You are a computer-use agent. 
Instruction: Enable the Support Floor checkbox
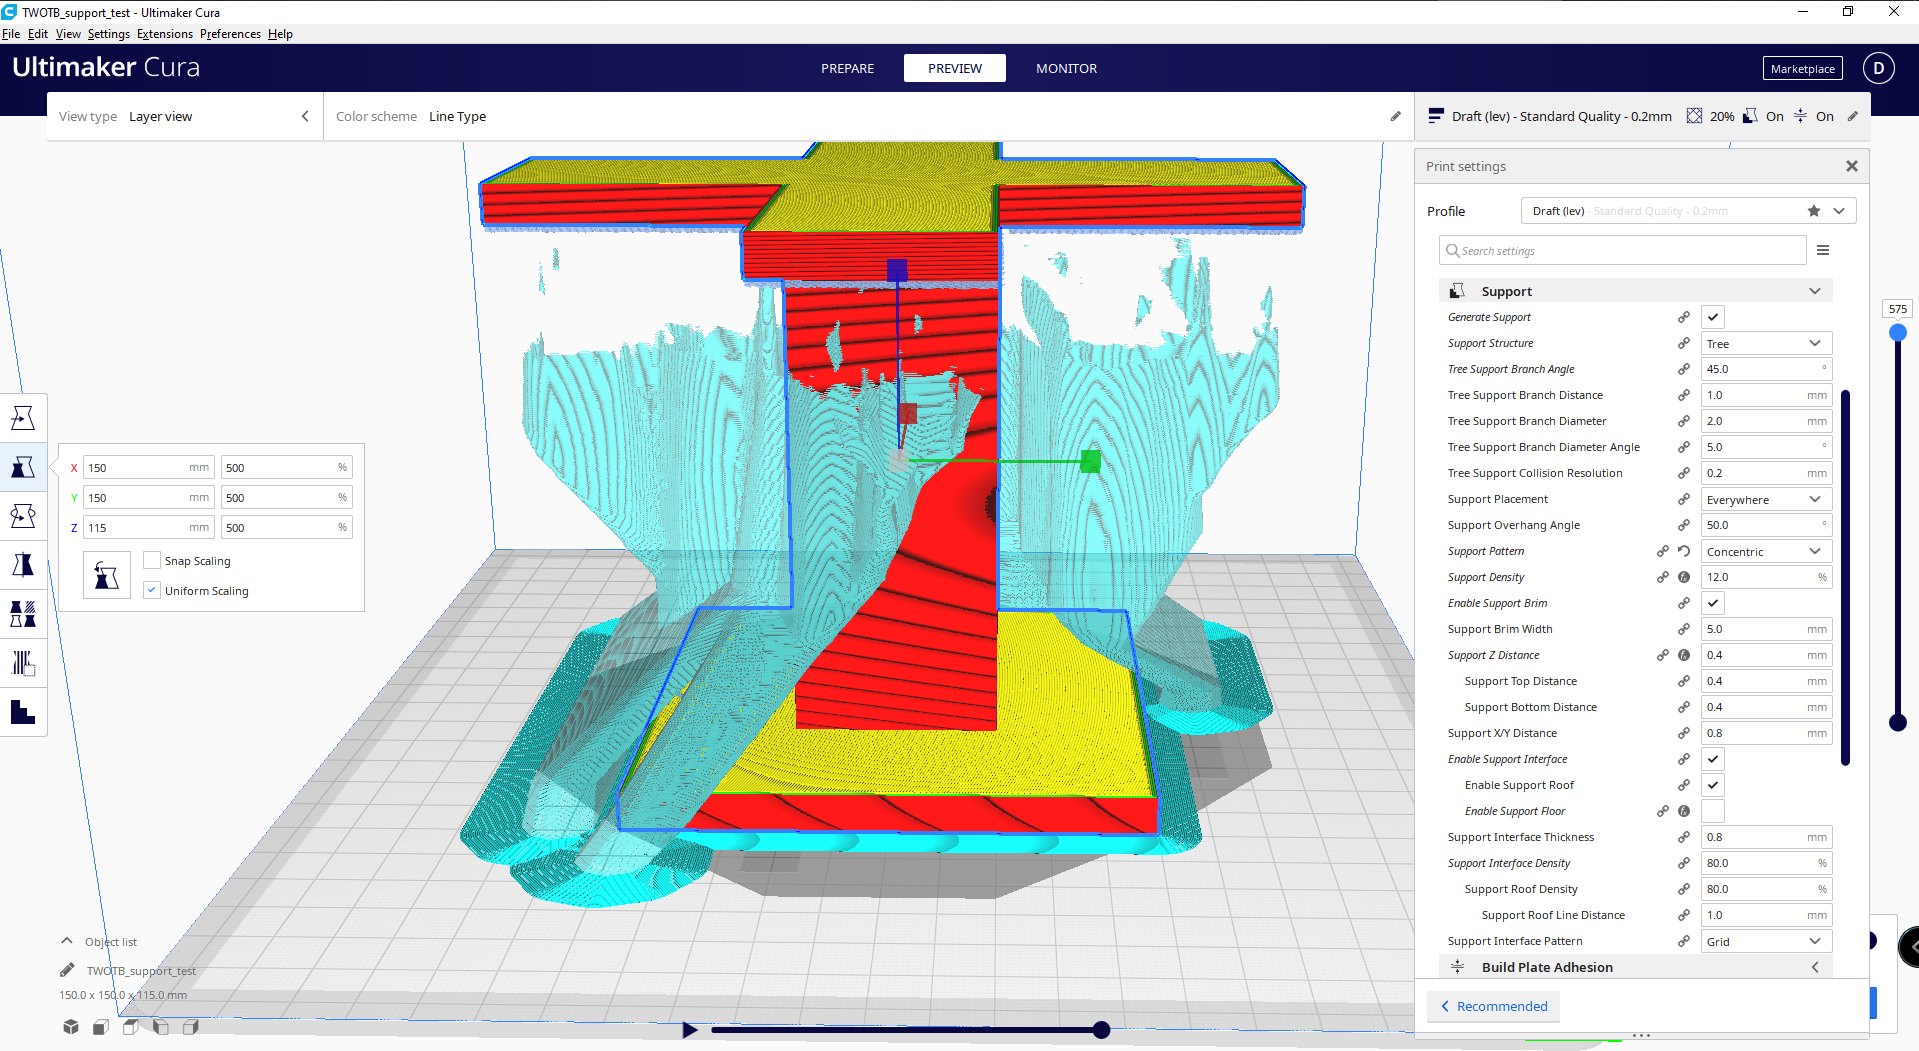[1713, 811]
